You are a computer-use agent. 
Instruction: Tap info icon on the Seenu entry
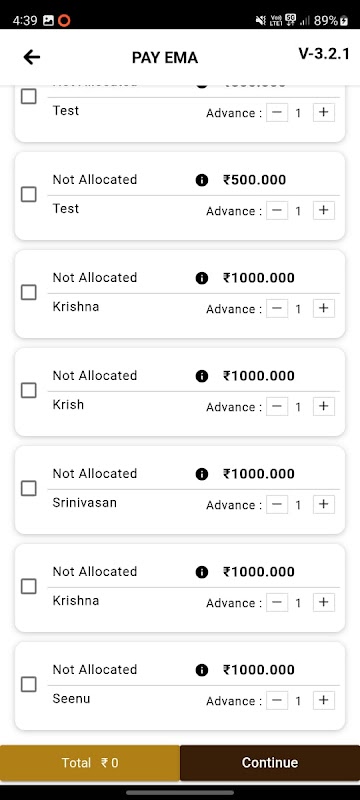[x=202, y=670]
